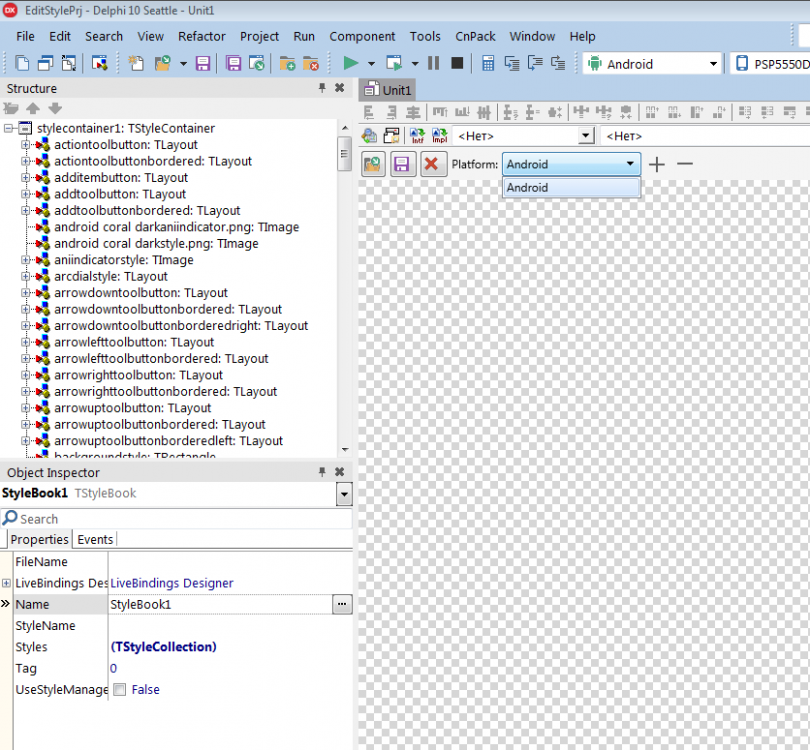Expand the actiontoolbutton tree node
The image size is (810, 750).
tap(25, 145)
